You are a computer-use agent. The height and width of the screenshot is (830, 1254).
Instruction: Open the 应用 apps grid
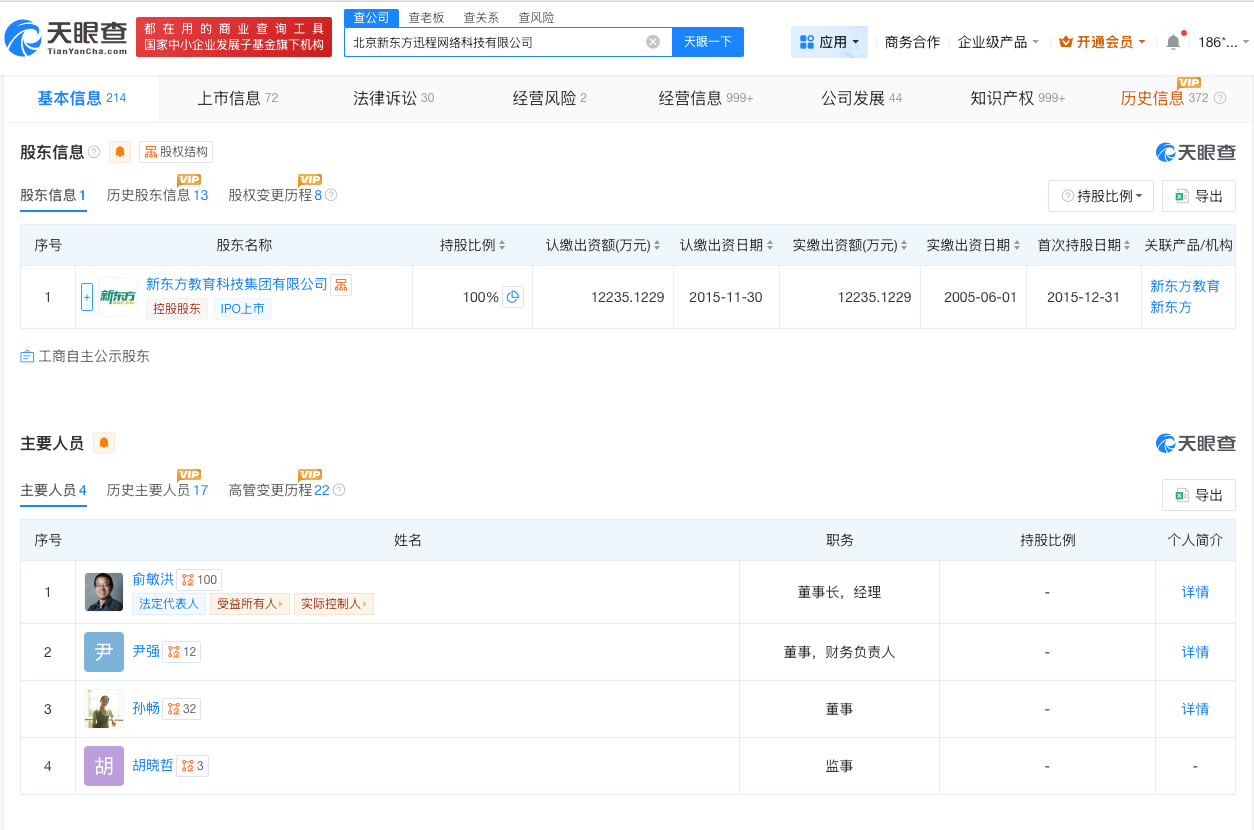tap(829, 40)
